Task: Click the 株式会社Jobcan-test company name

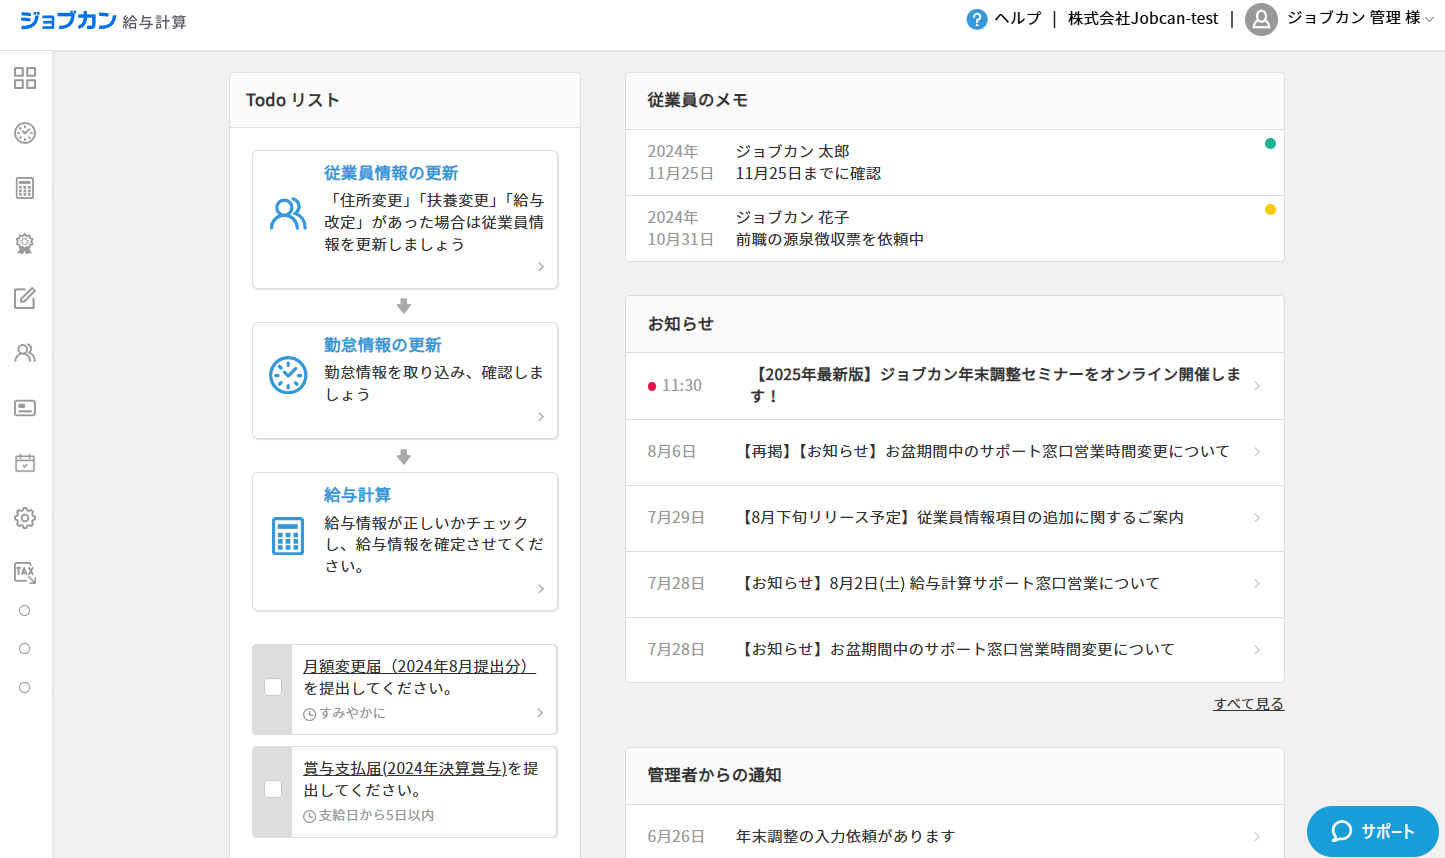Action: [x=1143, y=18]
